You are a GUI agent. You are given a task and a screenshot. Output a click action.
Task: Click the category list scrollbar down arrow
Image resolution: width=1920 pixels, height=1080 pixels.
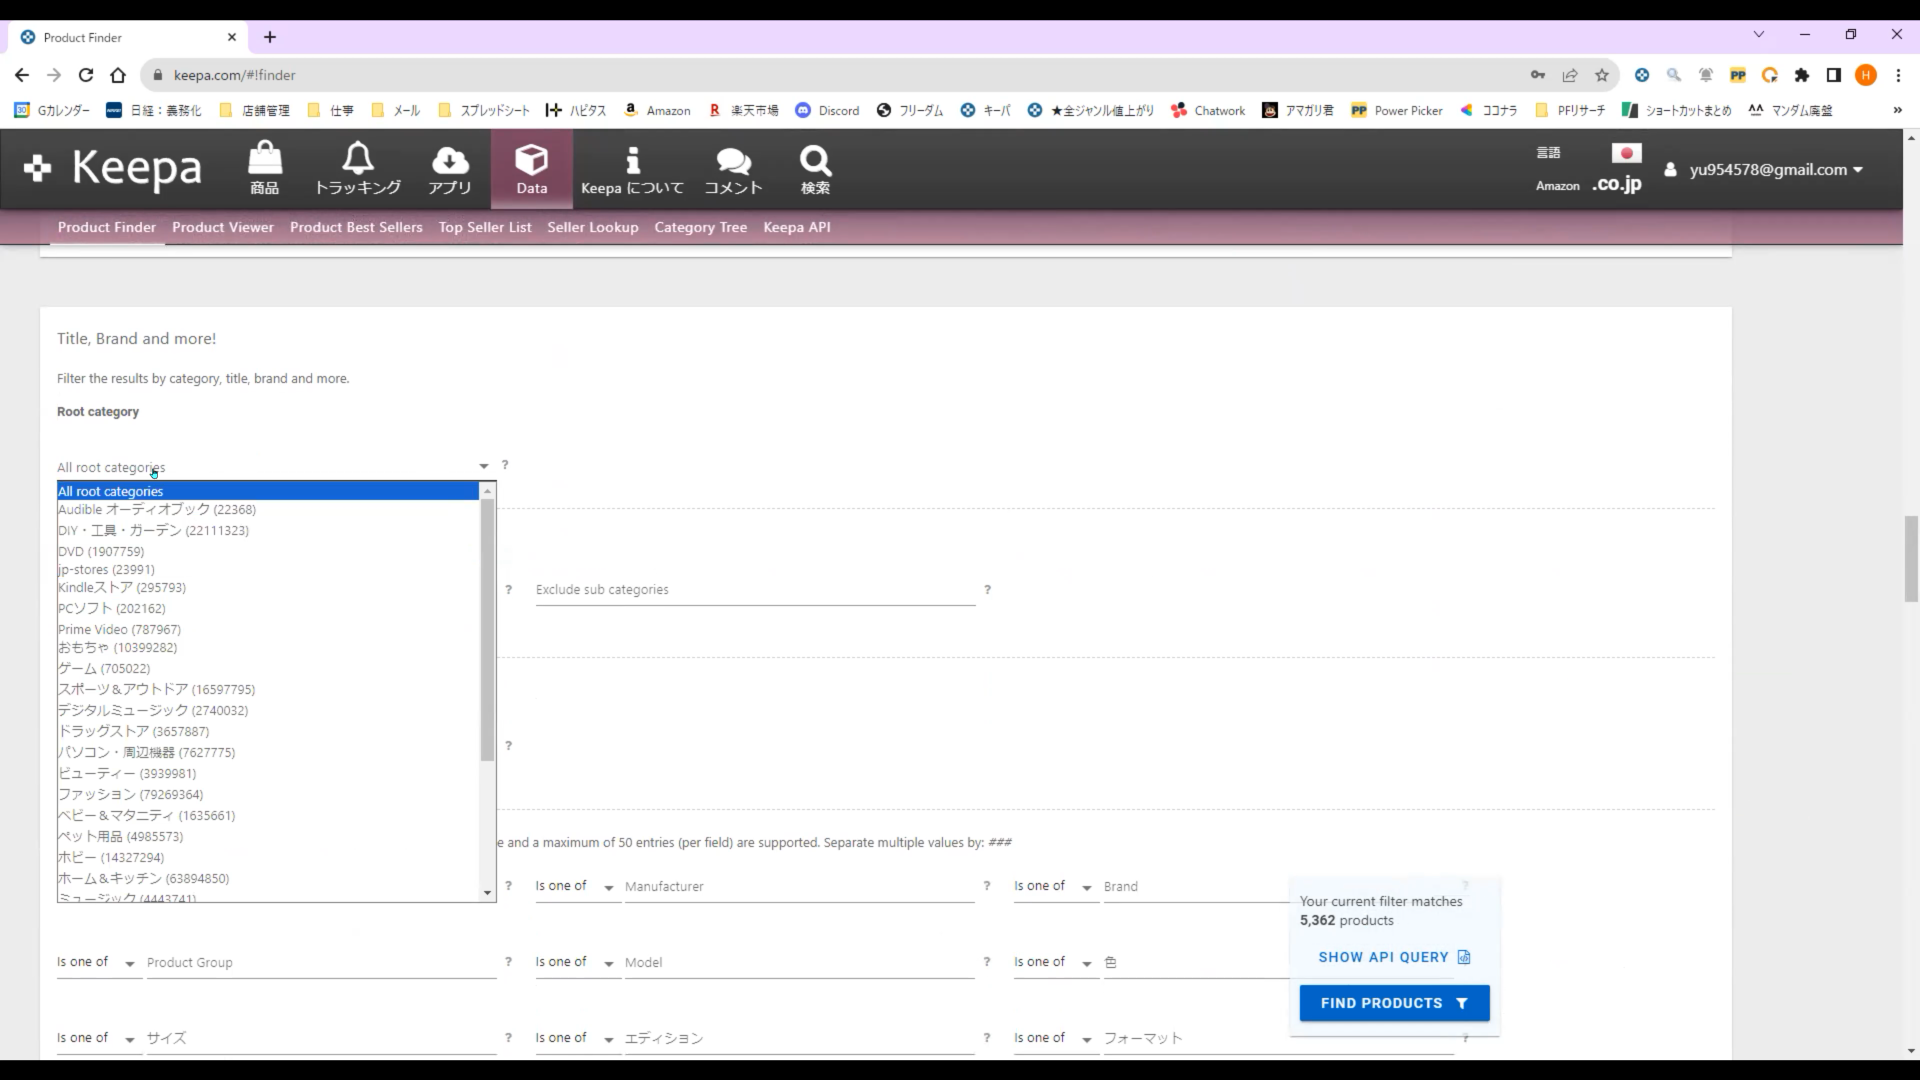pyautogui.click(x=487, y=893)
